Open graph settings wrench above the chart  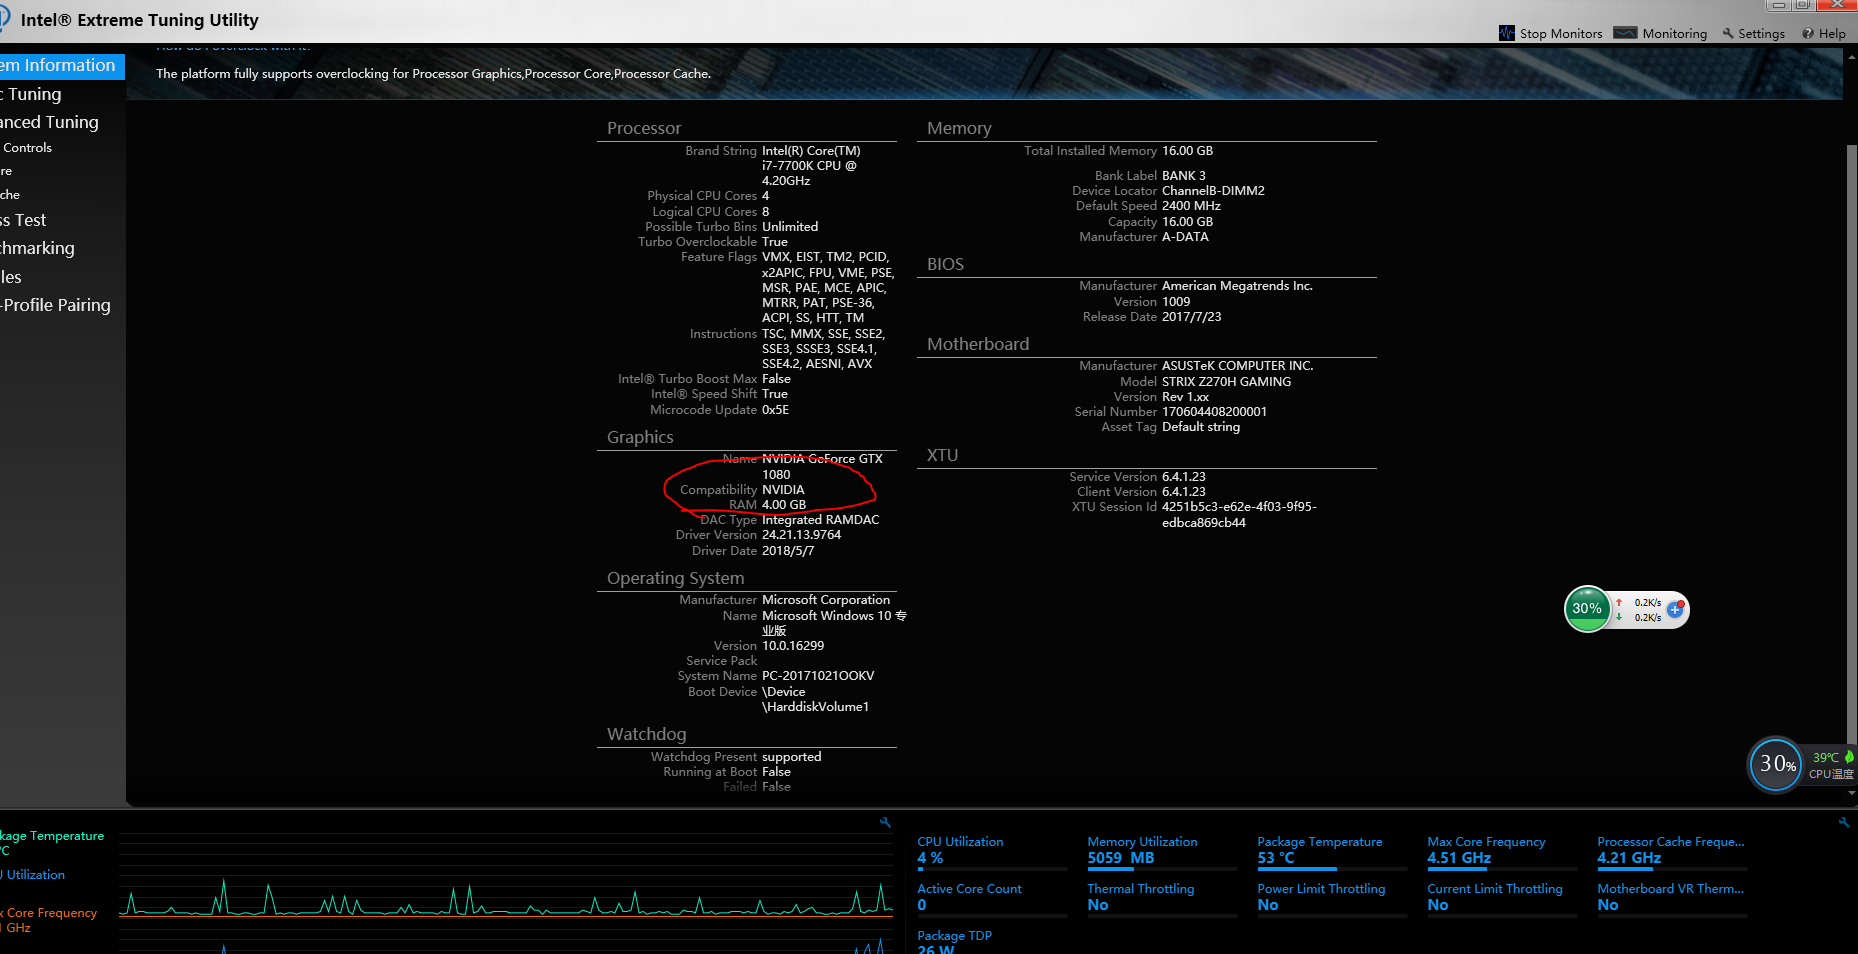[885, 822]
